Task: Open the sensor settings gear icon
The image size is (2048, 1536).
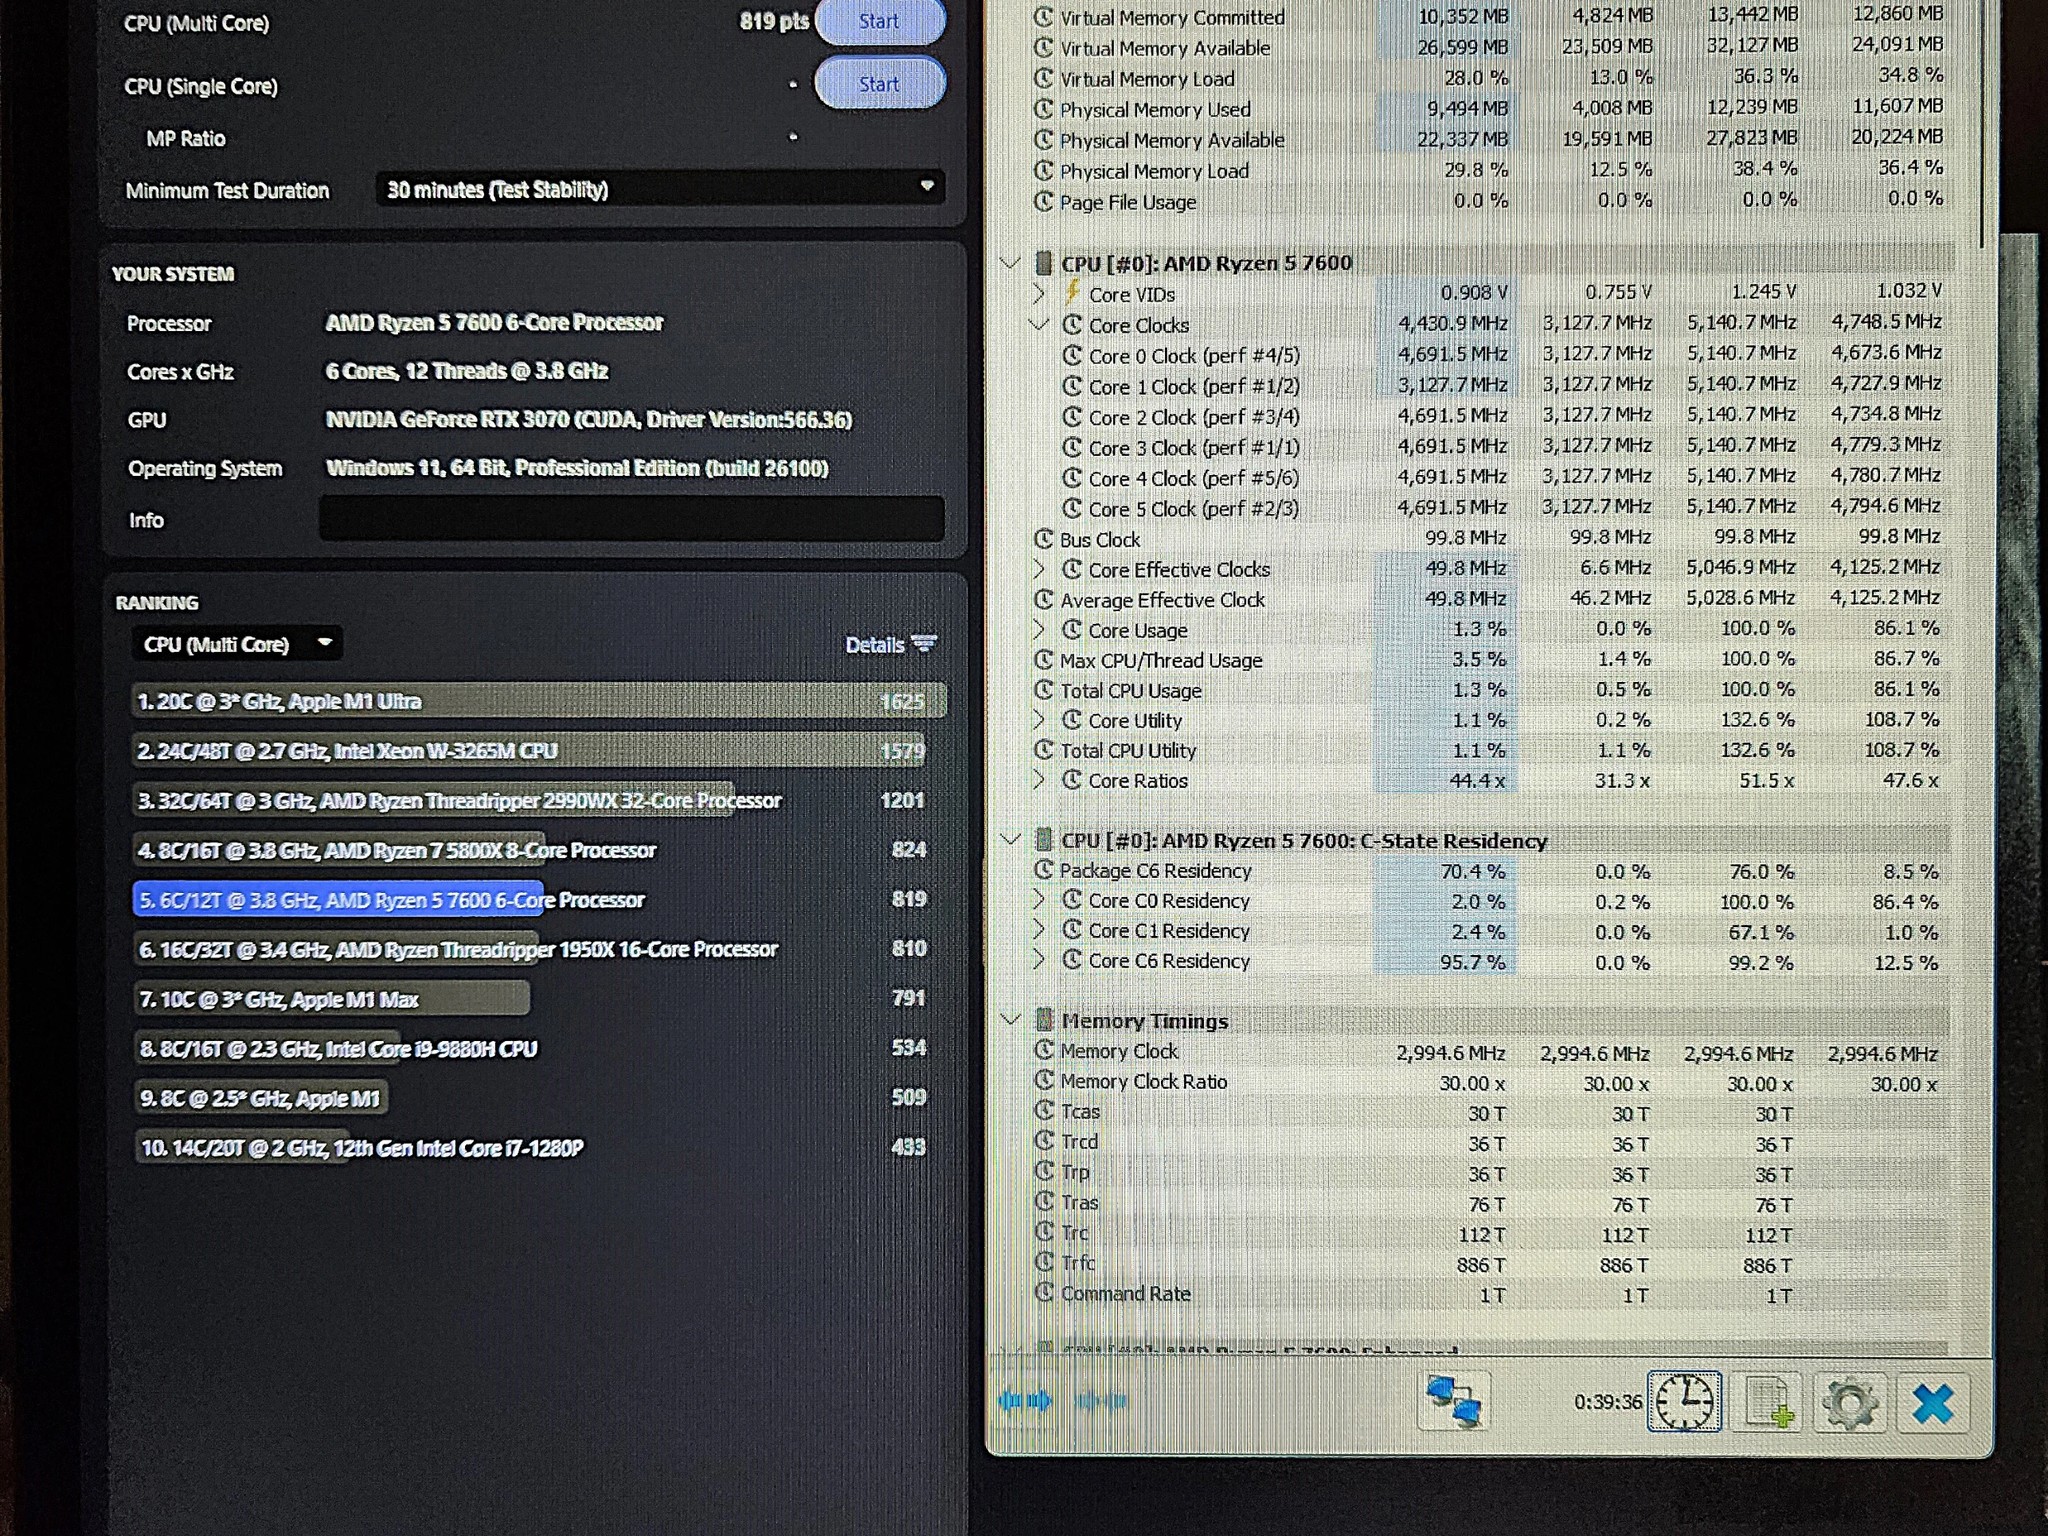Action: [1849, 1403]
